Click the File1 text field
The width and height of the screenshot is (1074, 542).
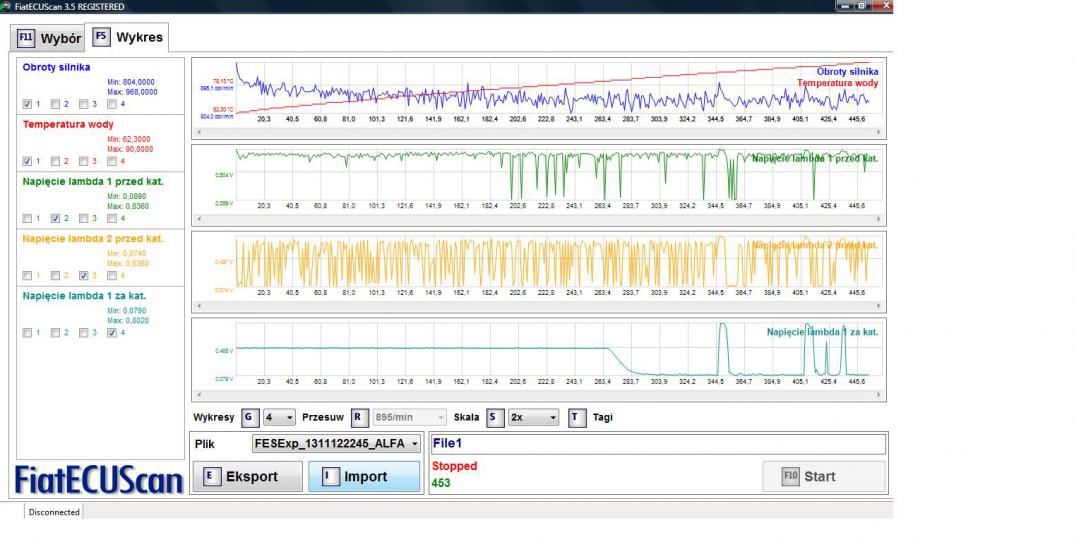pyautogui.click(x=657, y=444)
